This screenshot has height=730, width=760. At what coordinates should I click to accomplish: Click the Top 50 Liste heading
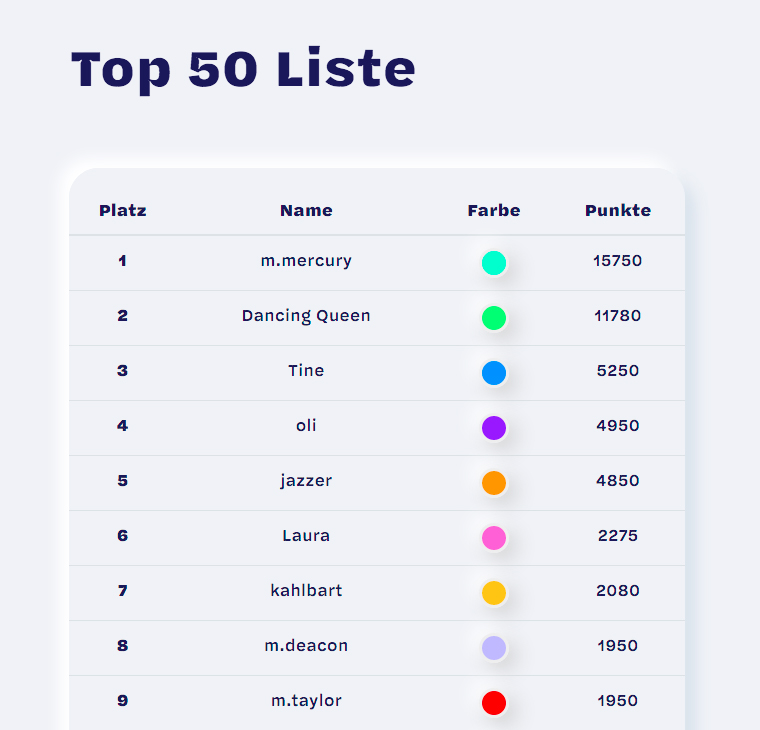(243, 69)
